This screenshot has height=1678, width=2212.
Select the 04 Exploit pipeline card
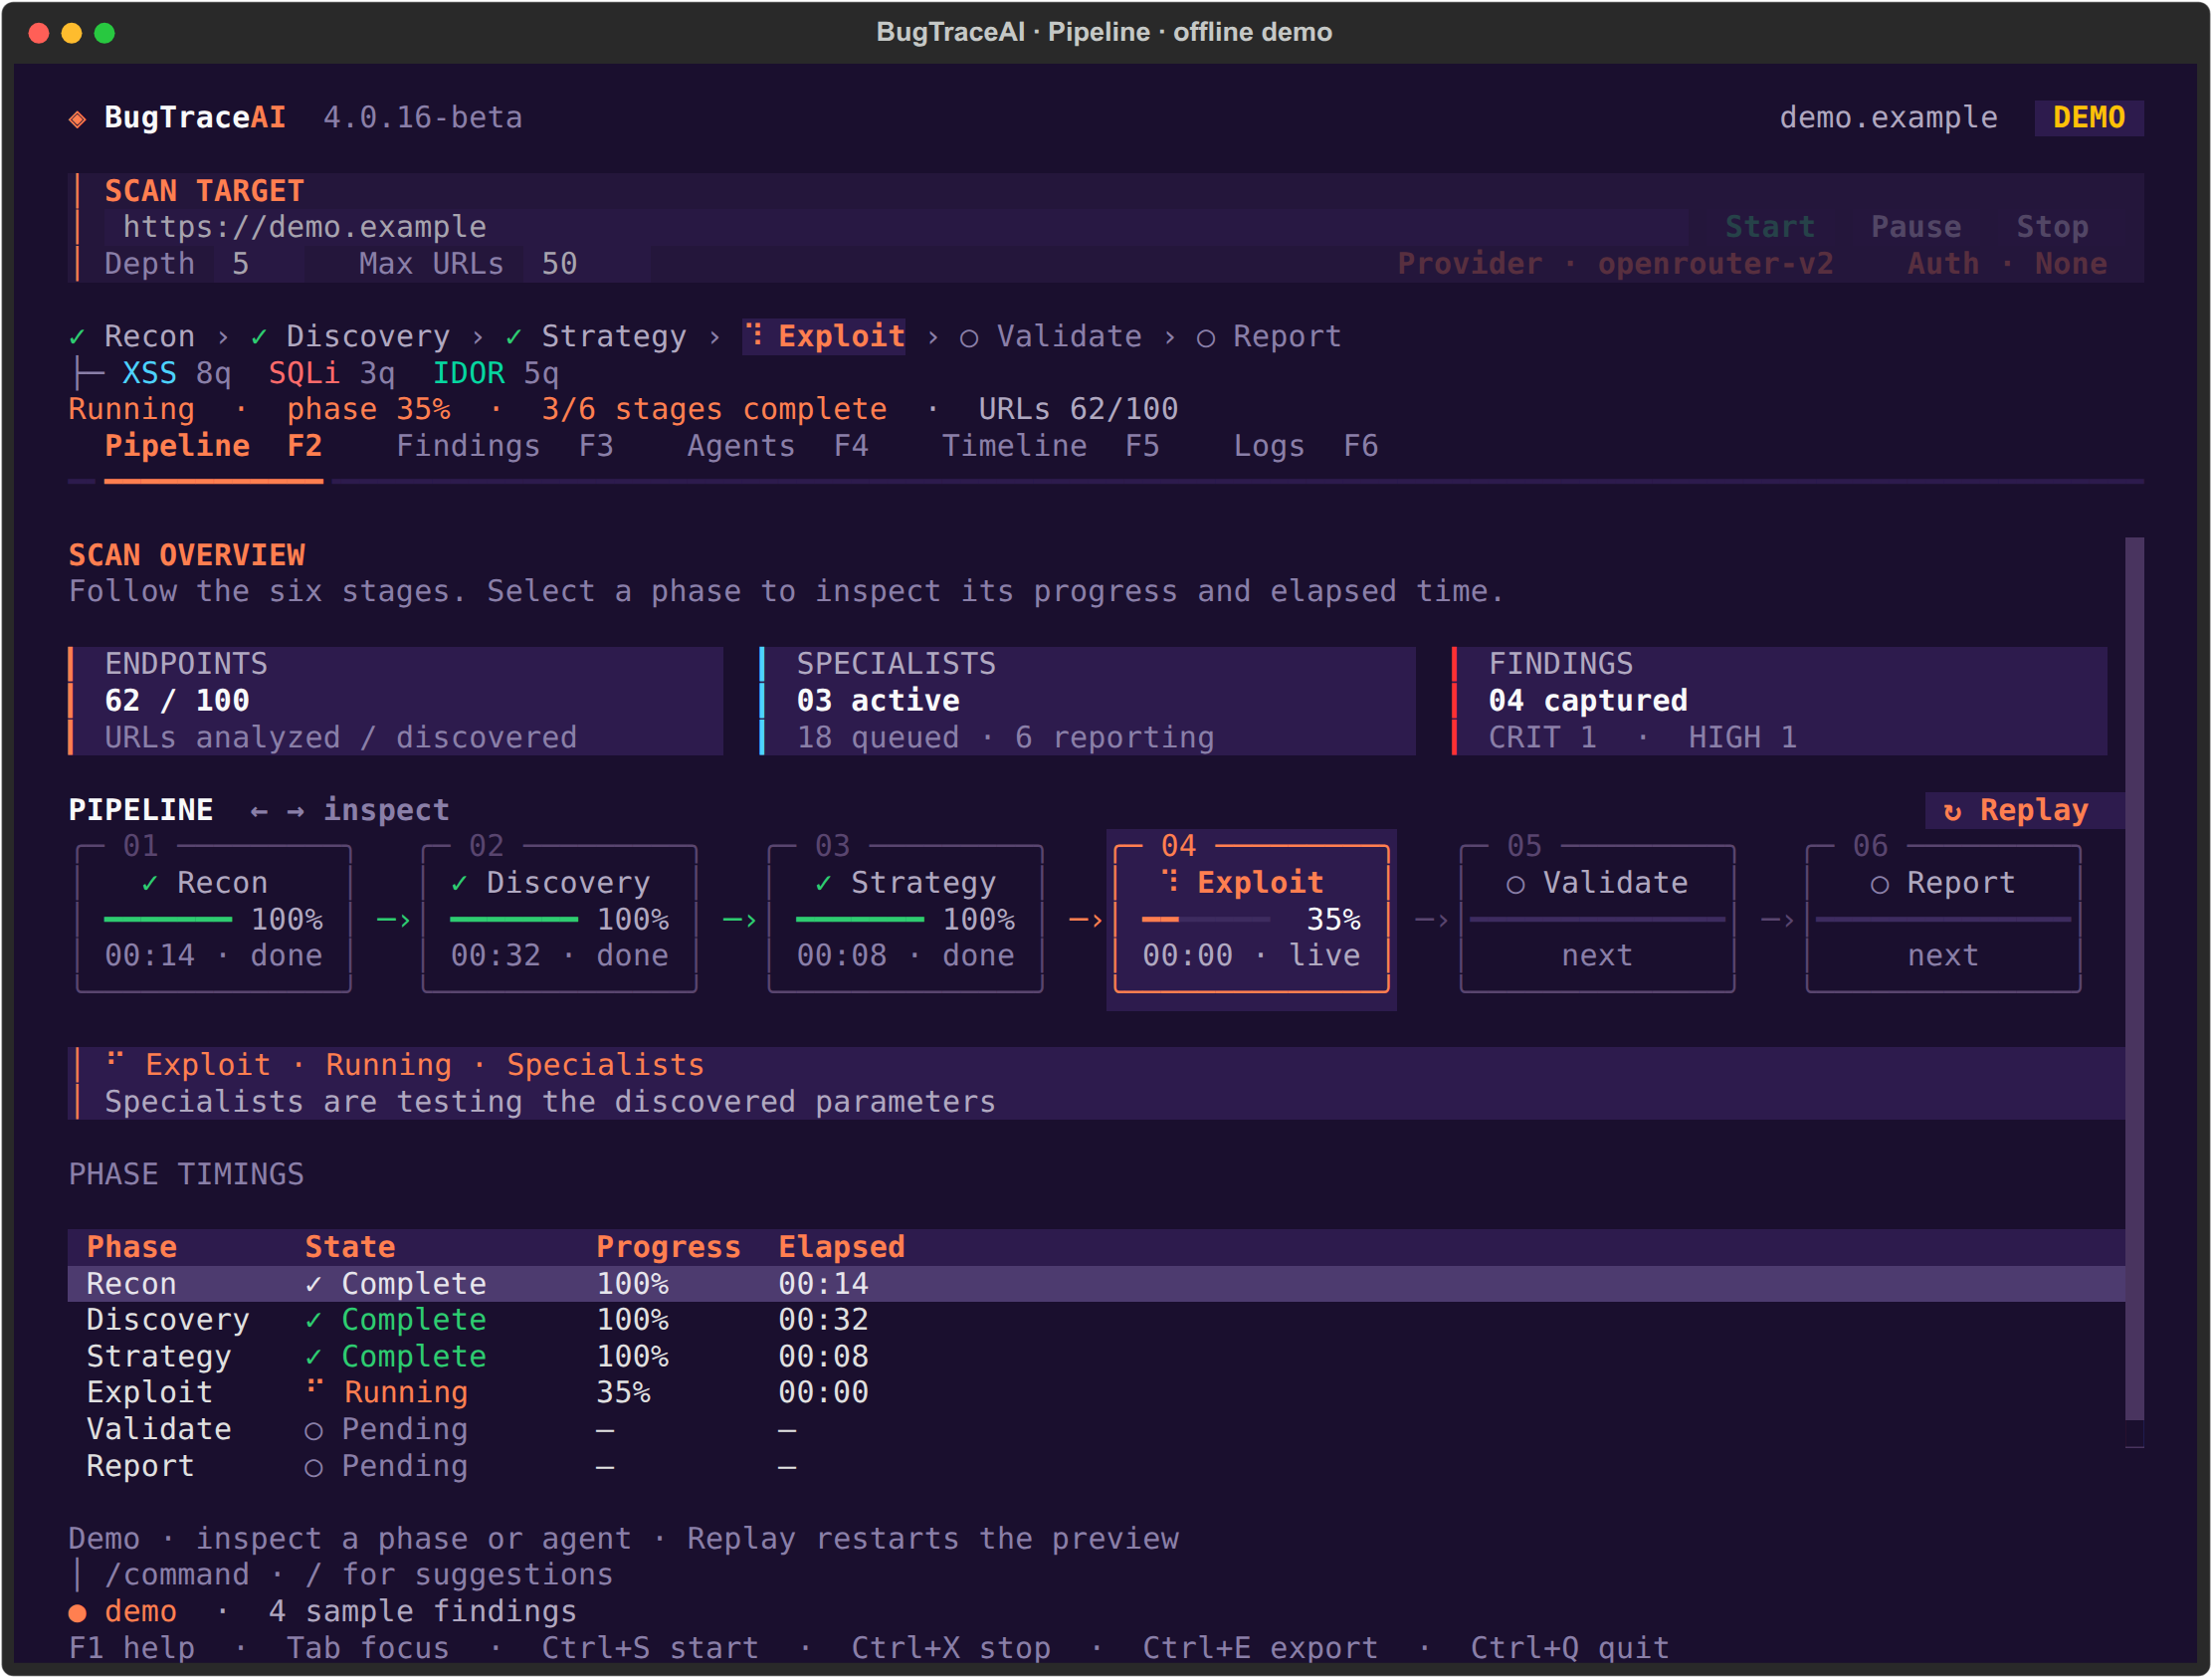click(x=1251, y=918)
